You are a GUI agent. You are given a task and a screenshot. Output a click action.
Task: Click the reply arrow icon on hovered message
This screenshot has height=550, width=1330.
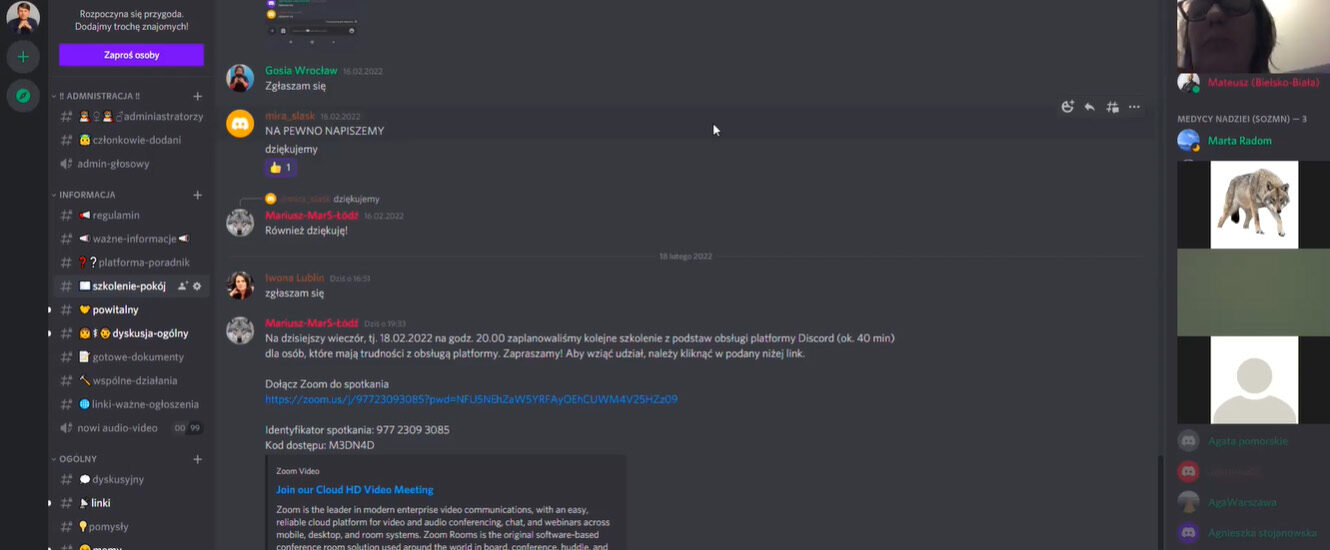1089,107
